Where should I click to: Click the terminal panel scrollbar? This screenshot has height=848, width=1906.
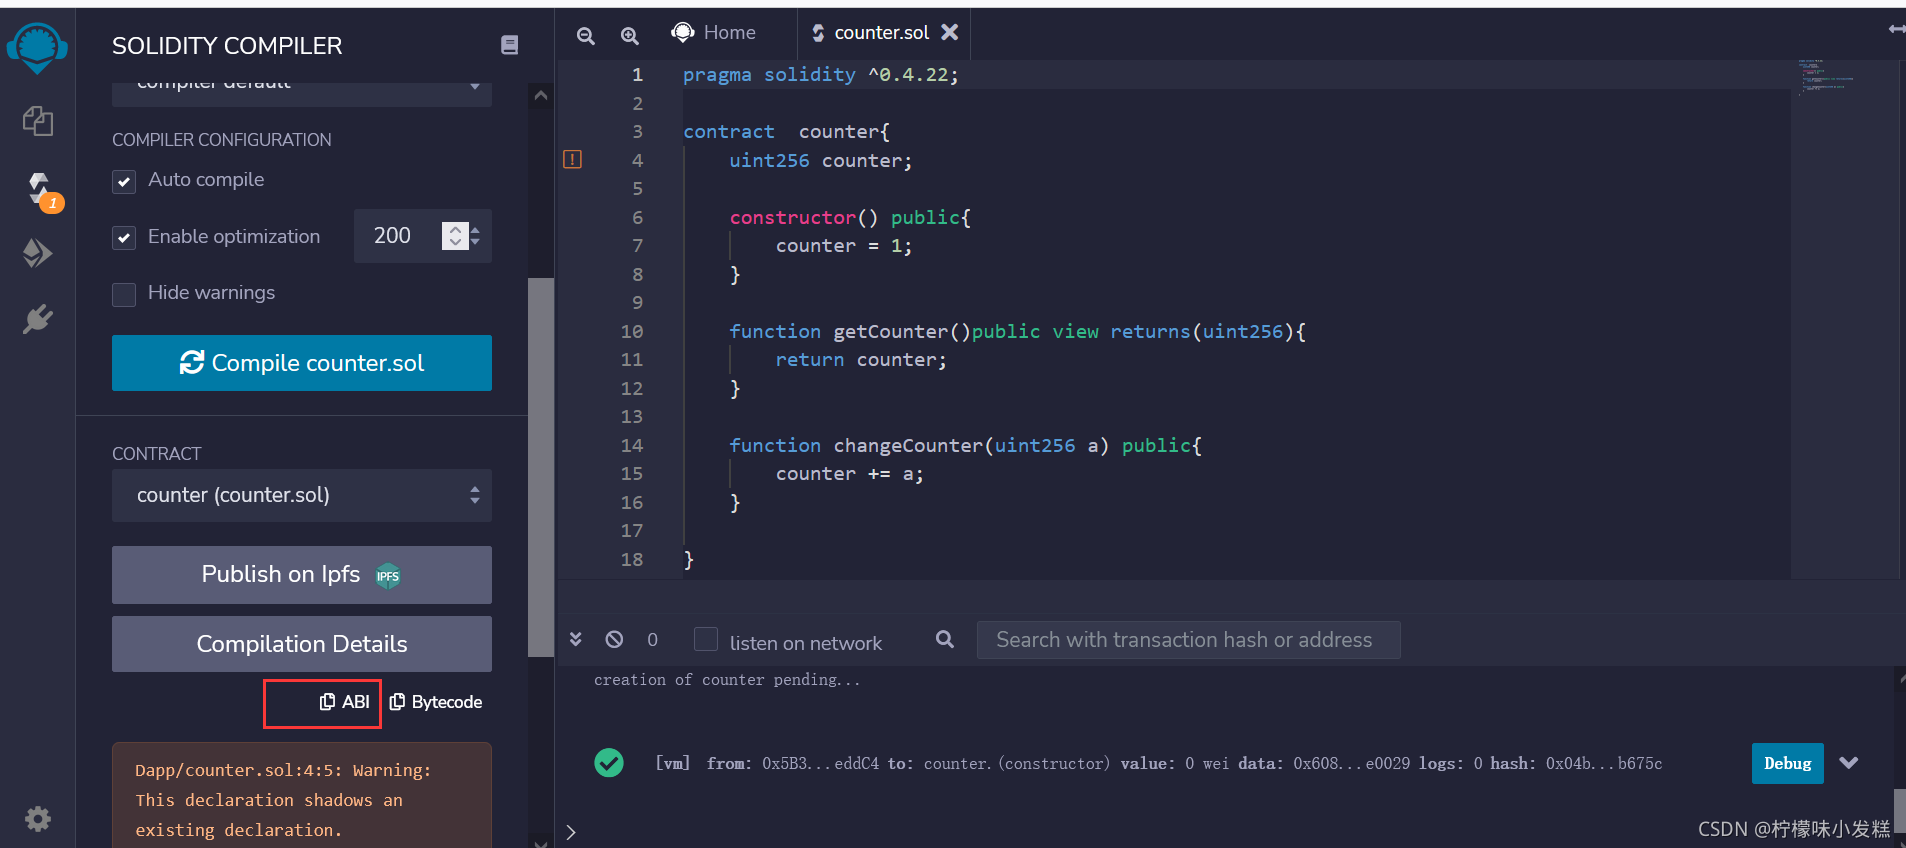(x=1899, y=810)
